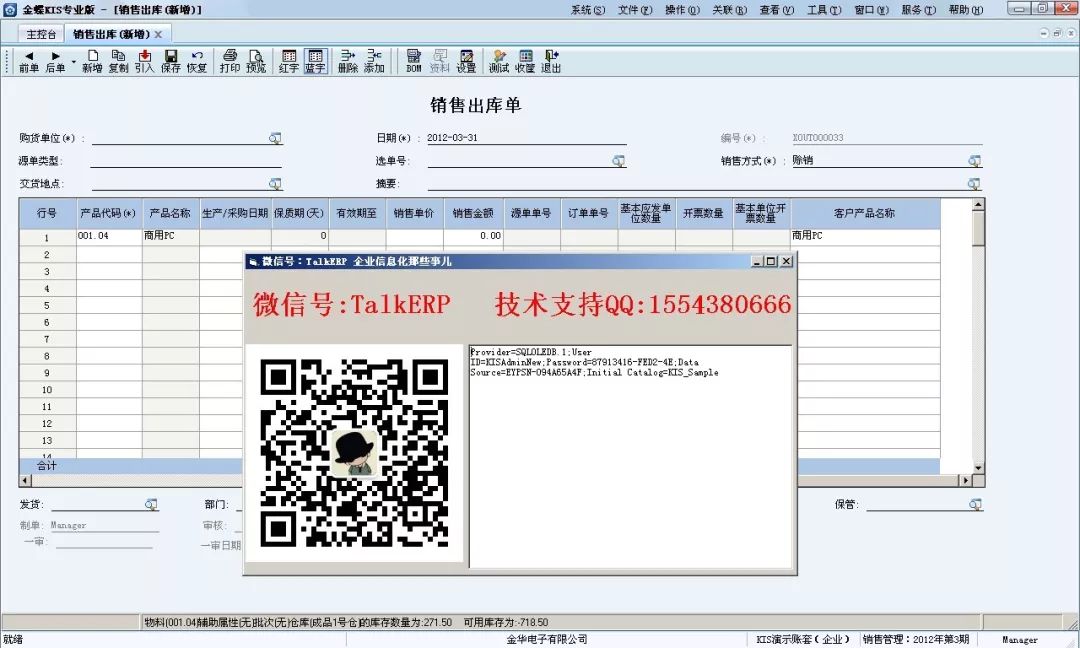Add a row with 添加 icon

point(374,61)
